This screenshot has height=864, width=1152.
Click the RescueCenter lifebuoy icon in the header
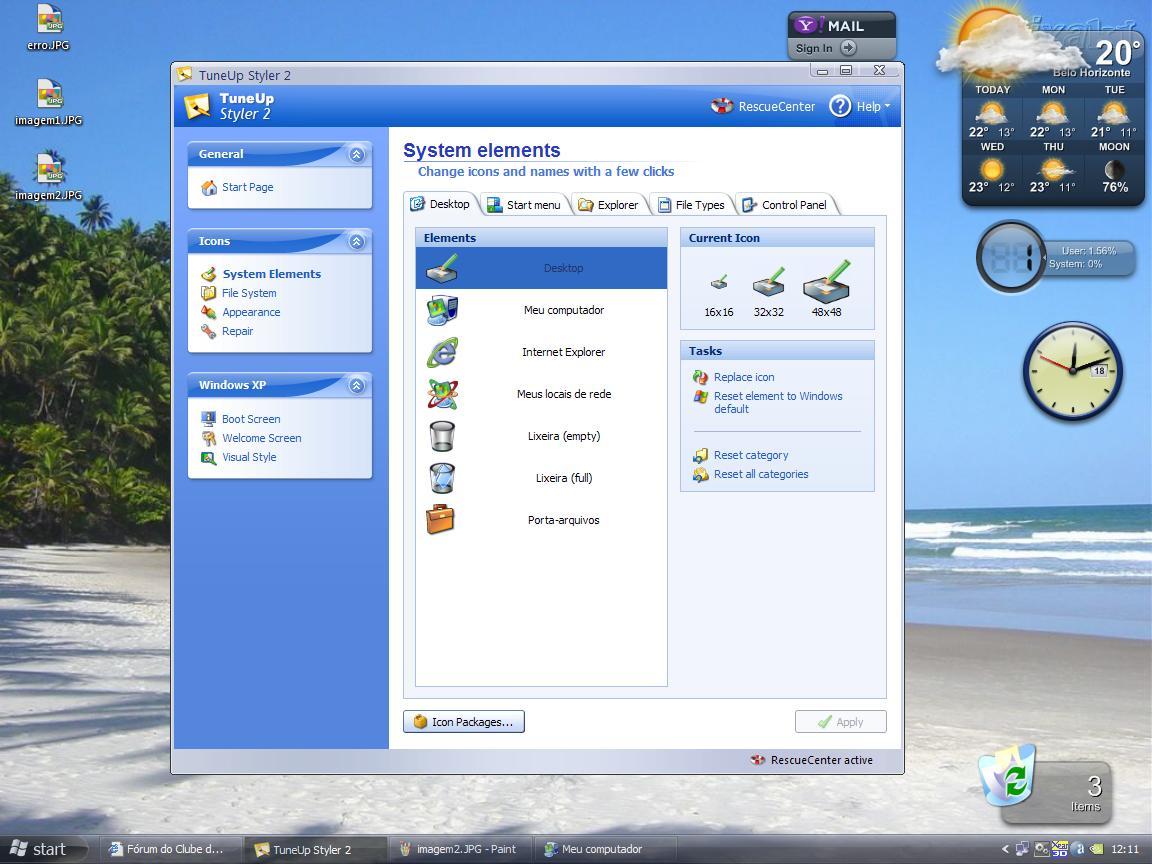[721, 107]
